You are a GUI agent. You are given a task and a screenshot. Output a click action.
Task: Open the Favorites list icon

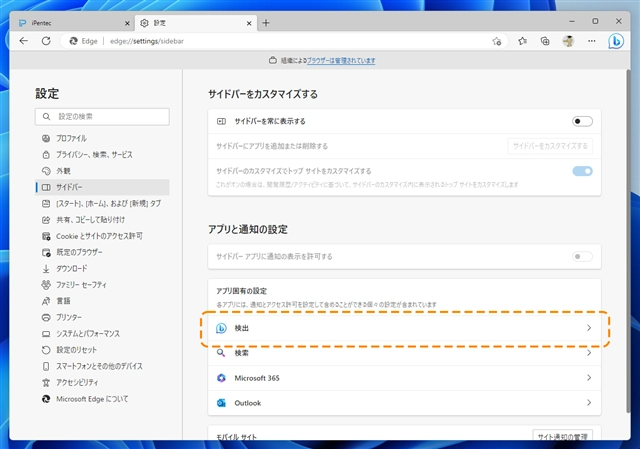(x=522, y=41)
